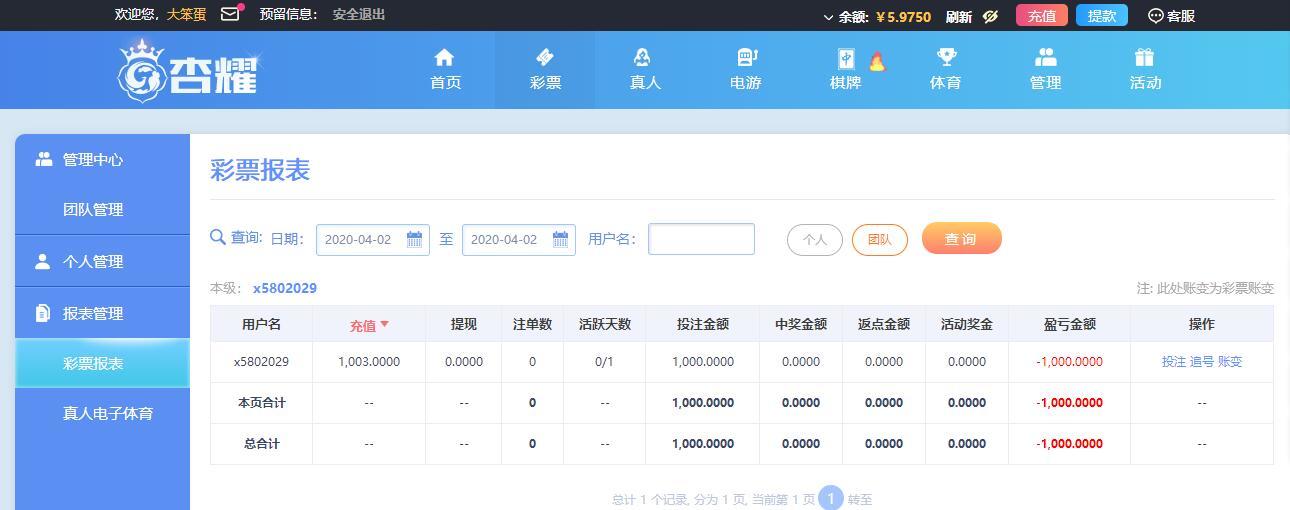
Task: Click the orange 查询 search button
Action: [x=961, y=238]
